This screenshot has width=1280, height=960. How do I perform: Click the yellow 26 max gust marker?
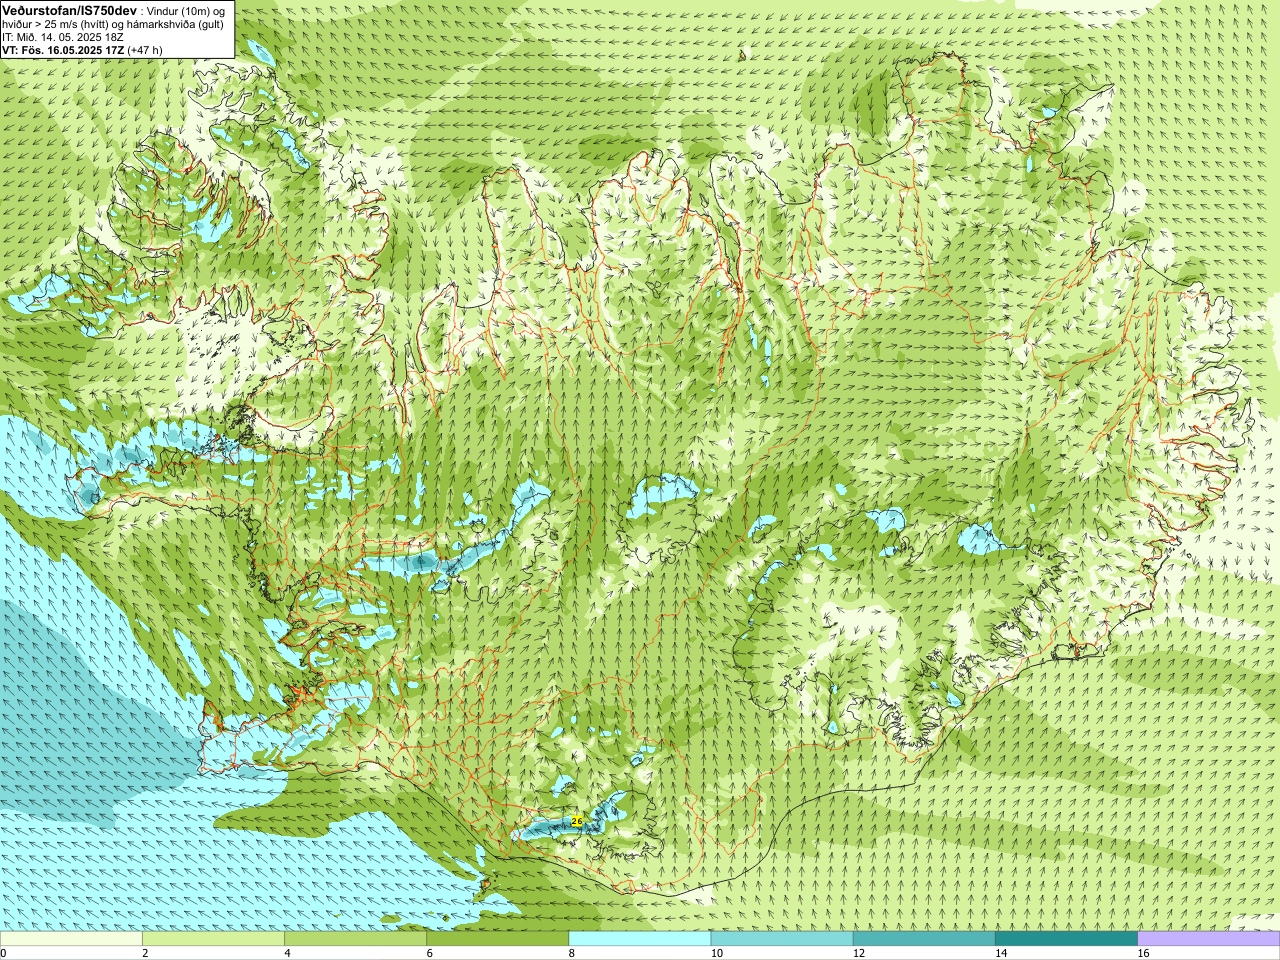pyautogui.click(x=577, y=821)
